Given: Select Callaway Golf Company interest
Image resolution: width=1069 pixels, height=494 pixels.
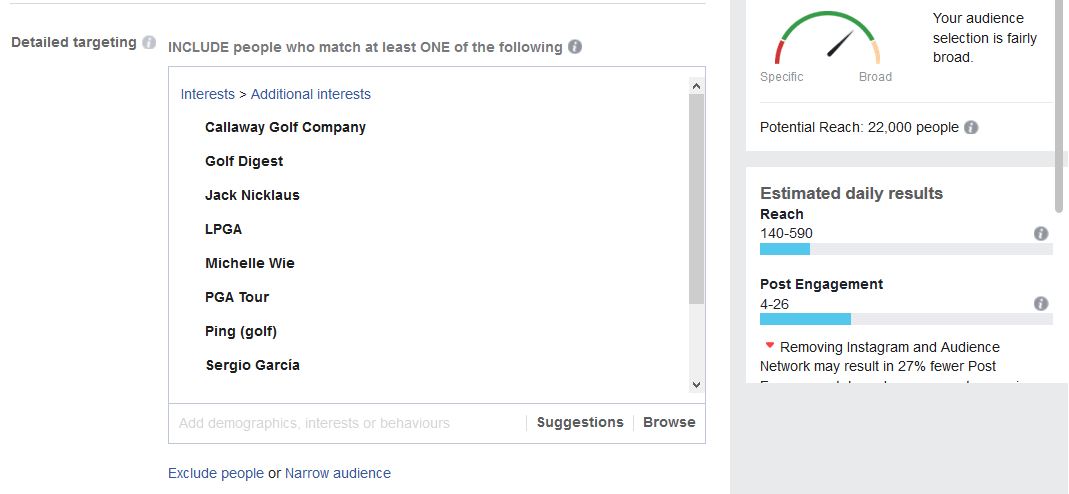Looking at the screenshot, I should 285,127.
